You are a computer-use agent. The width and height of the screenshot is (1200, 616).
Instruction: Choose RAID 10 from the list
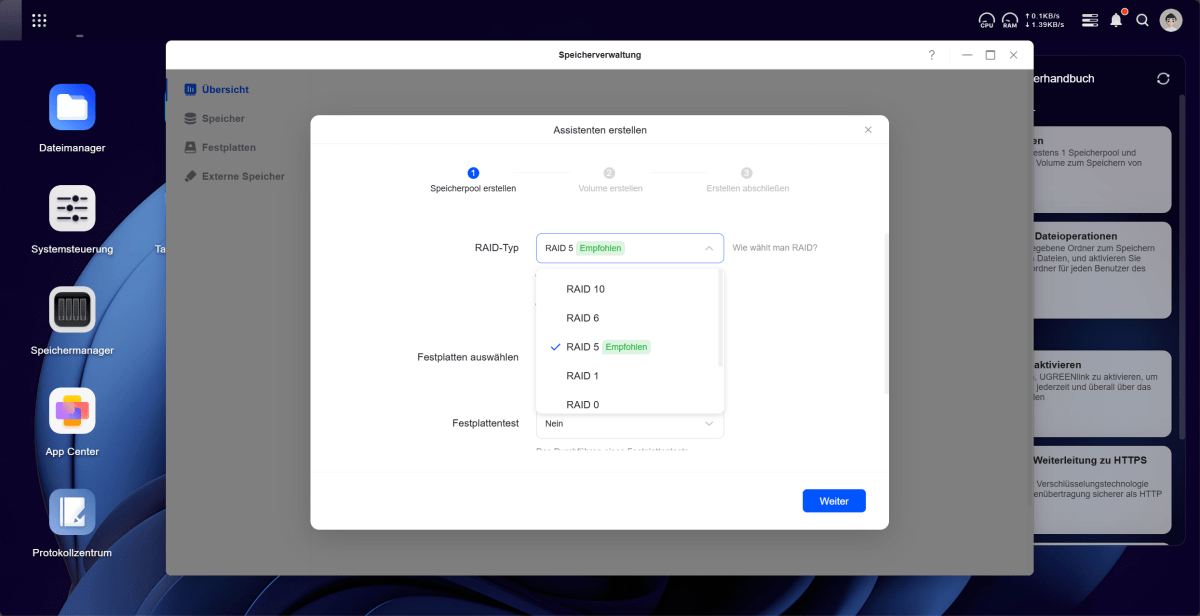tap(630, 289)
